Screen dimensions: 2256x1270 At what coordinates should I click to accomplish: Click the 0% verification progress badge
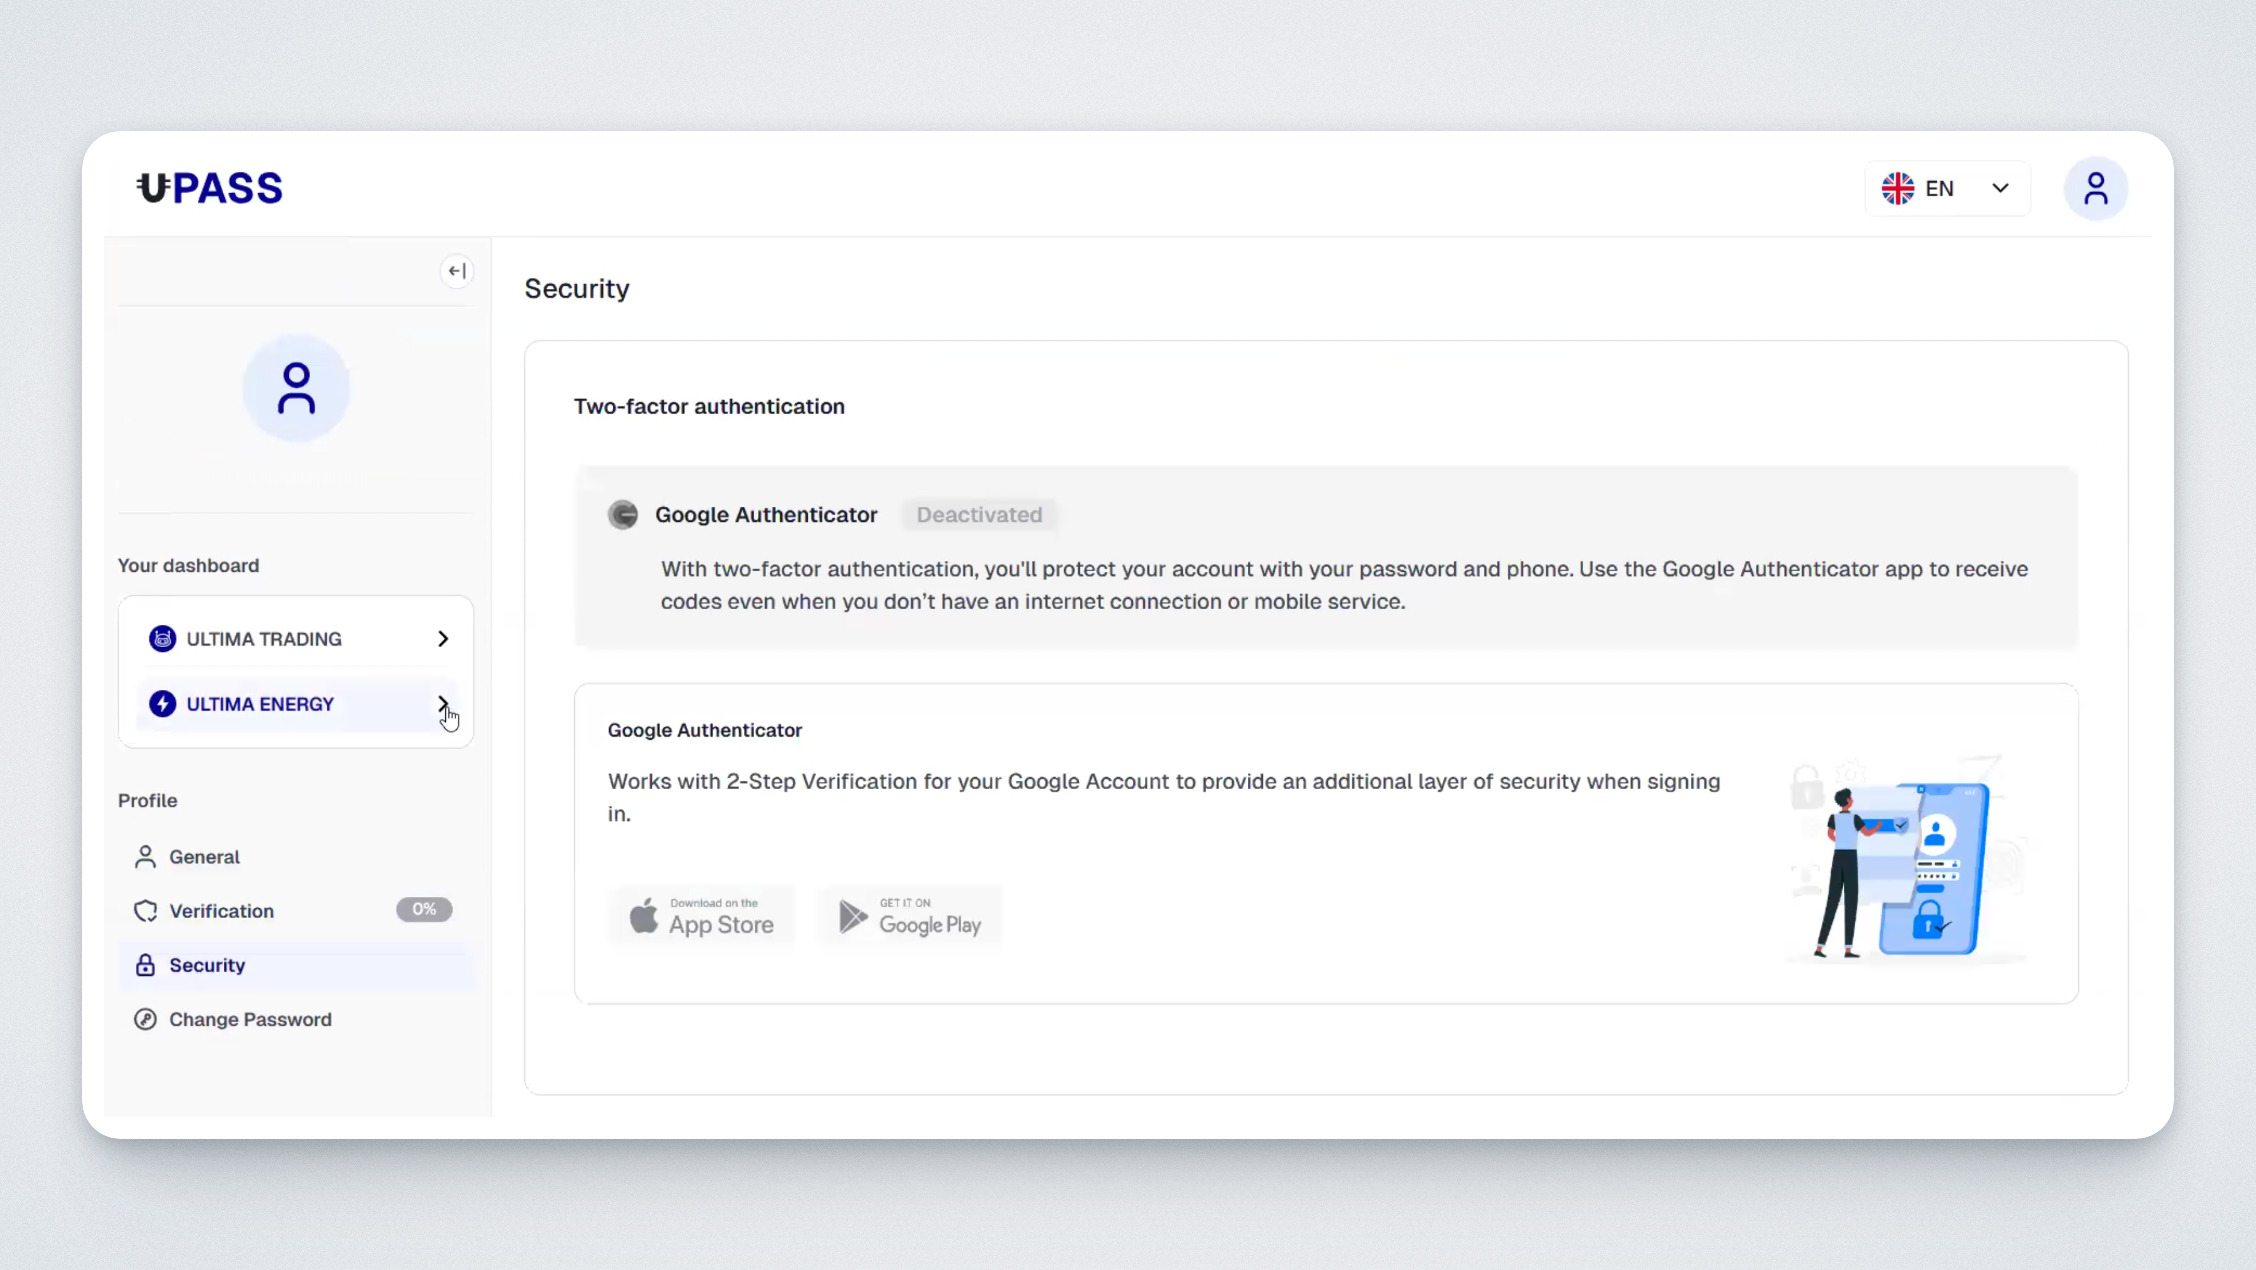point(424,909)
